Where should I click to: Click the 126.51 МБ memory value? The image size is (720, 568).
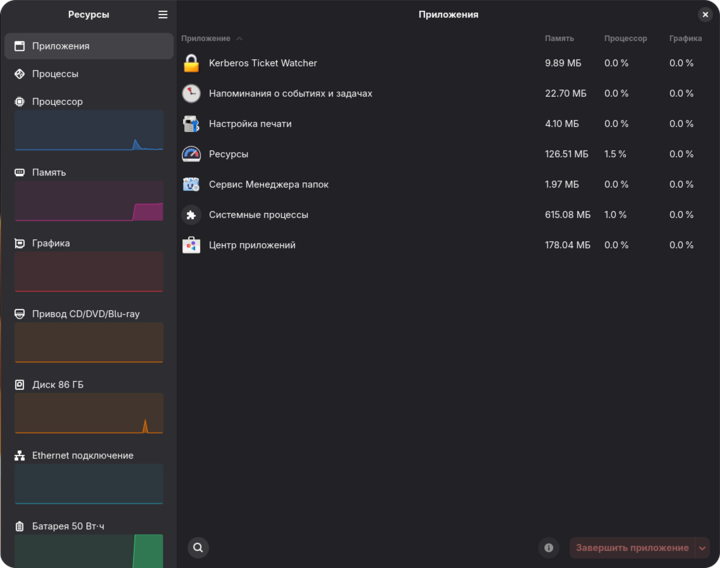coord(567,154)
